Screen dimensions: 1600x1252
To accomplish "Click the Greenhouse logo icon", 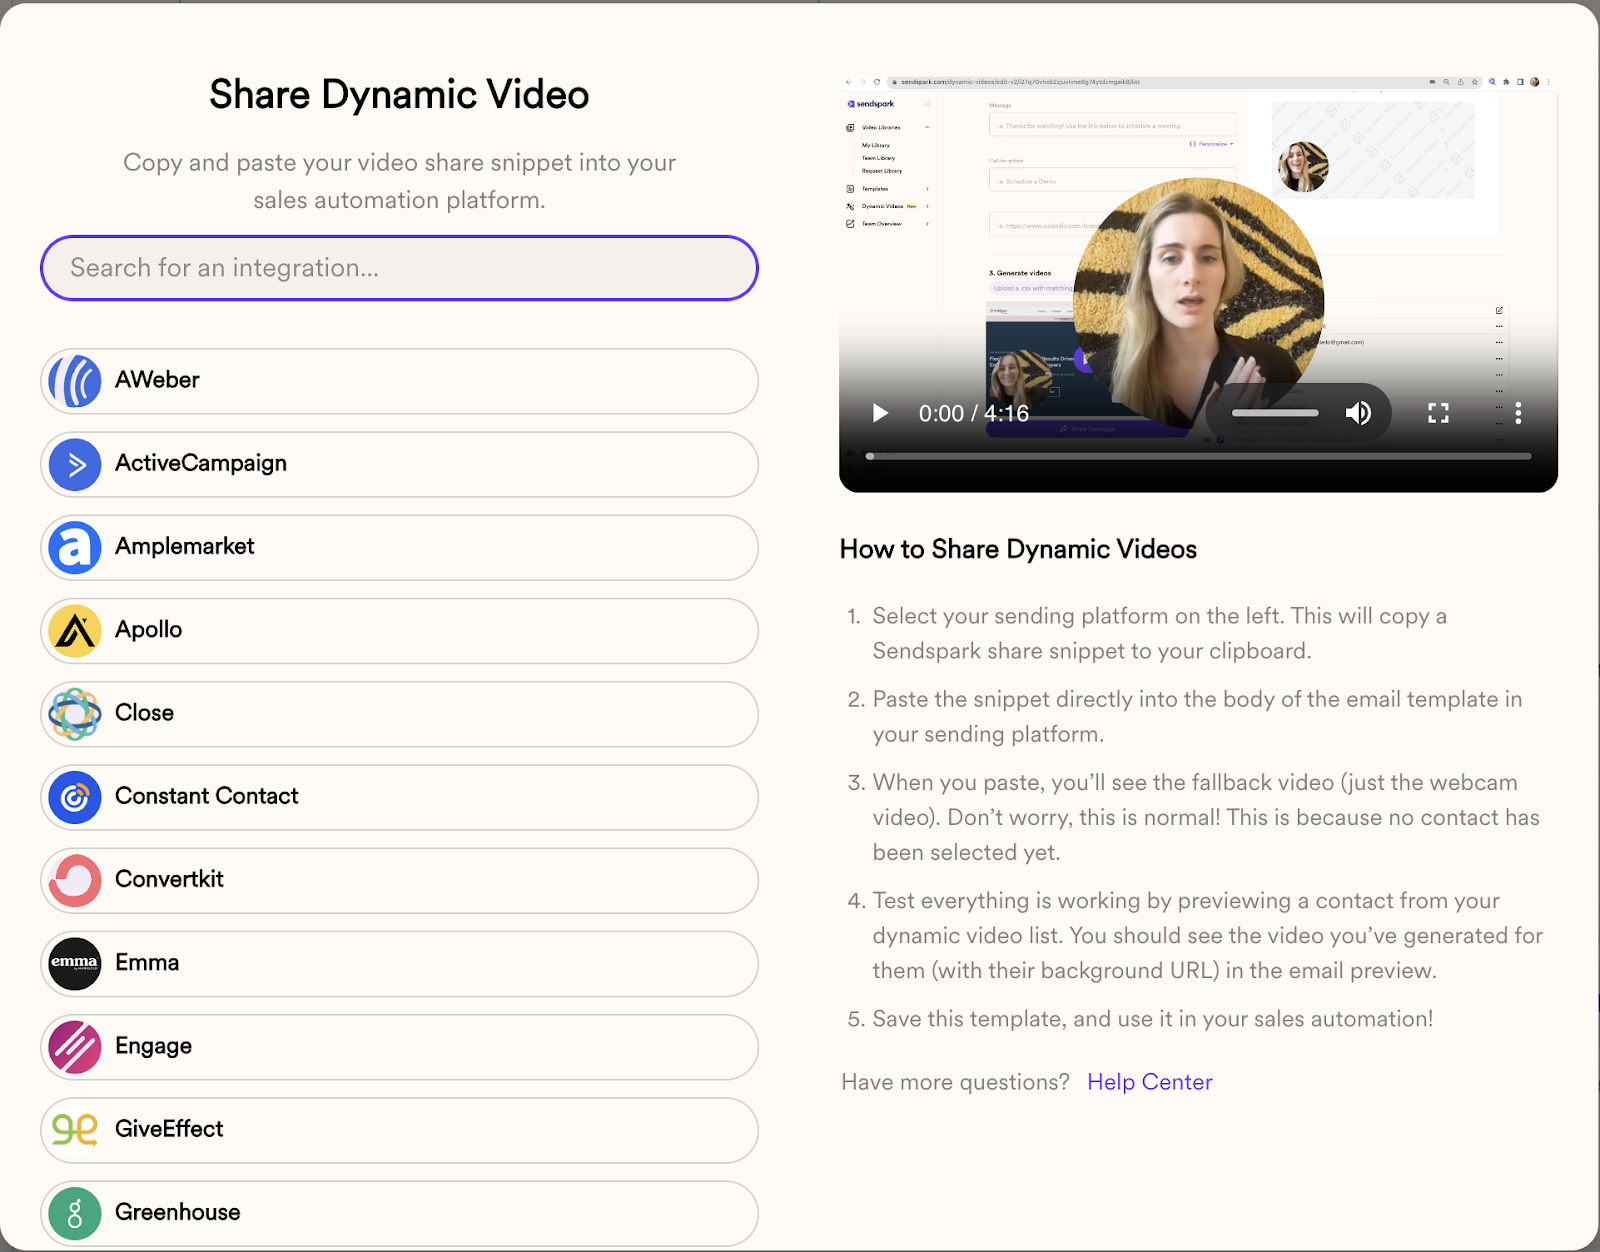I will (x=75, y=1213).
